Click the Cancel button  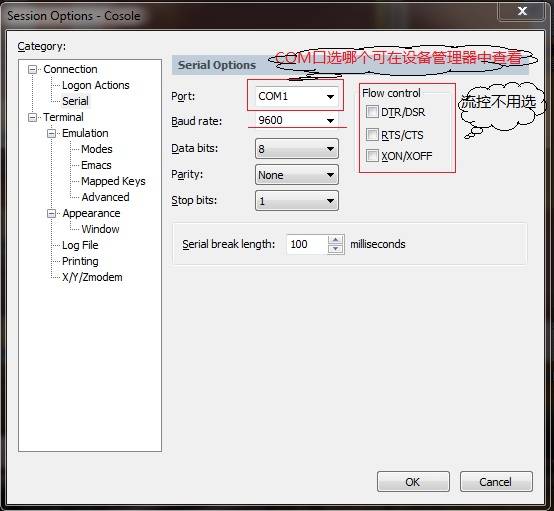click(496, 482)
